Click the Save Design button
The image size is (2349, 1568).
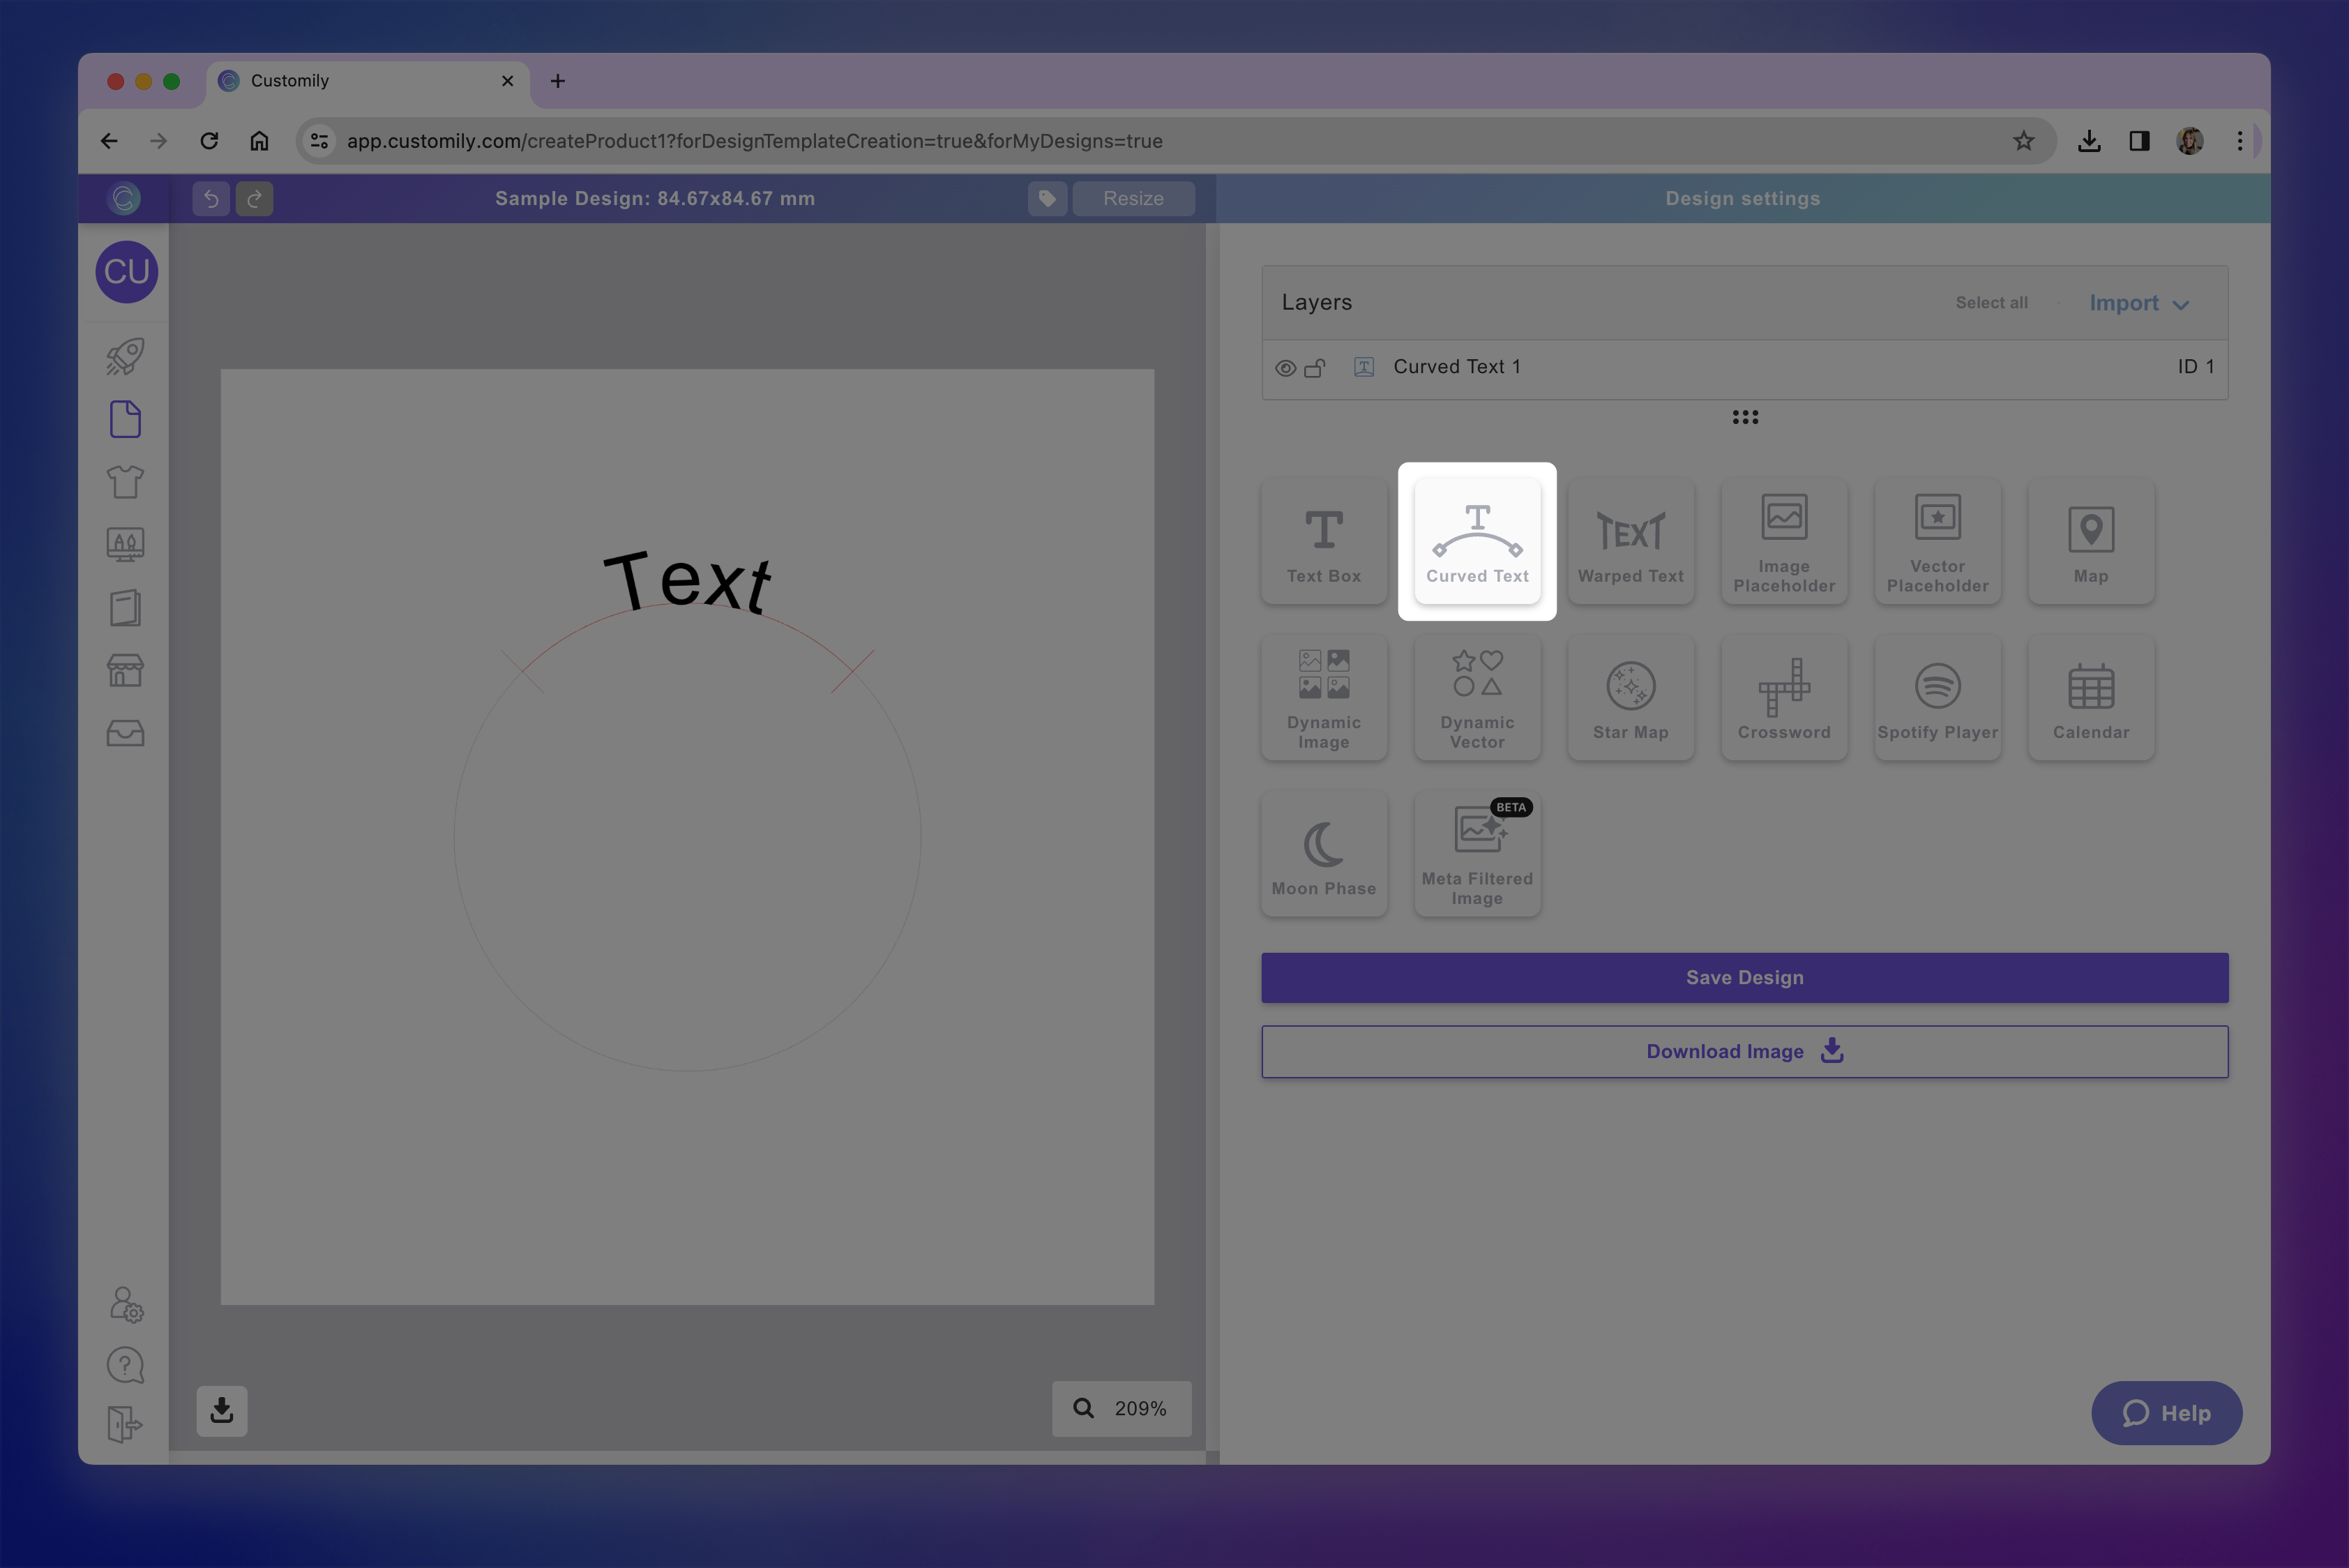(x=1744, y=977)
